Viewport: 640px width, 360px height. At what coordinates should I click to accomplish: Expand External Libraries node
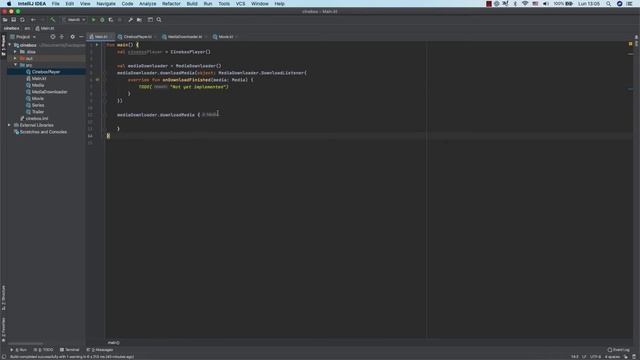tap(10, 125)
